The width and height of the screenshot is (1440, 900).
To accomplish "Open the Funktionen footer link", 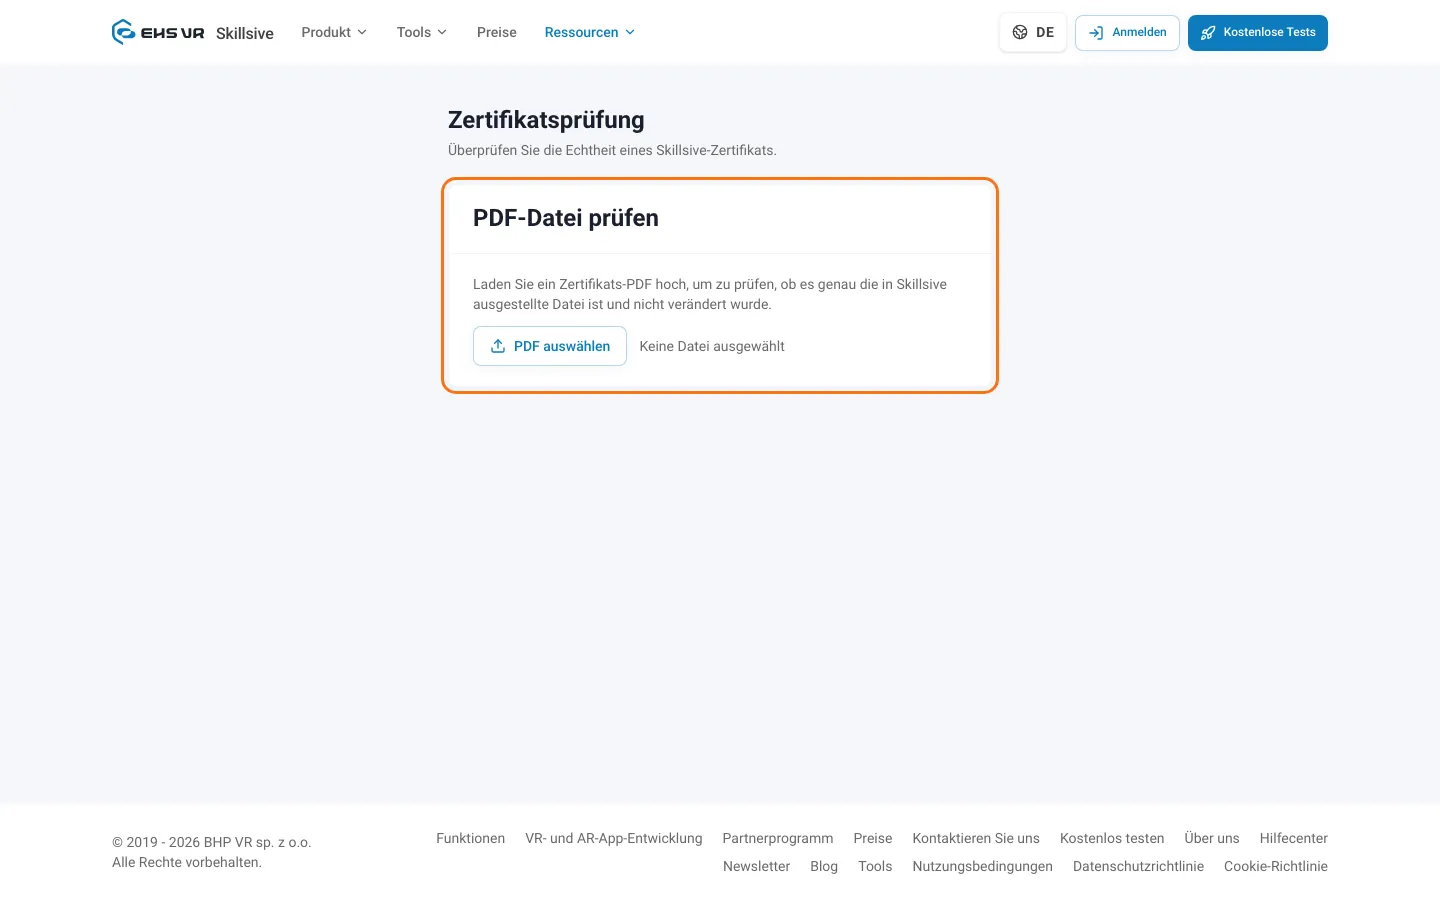I will click(x=470, y=838).
